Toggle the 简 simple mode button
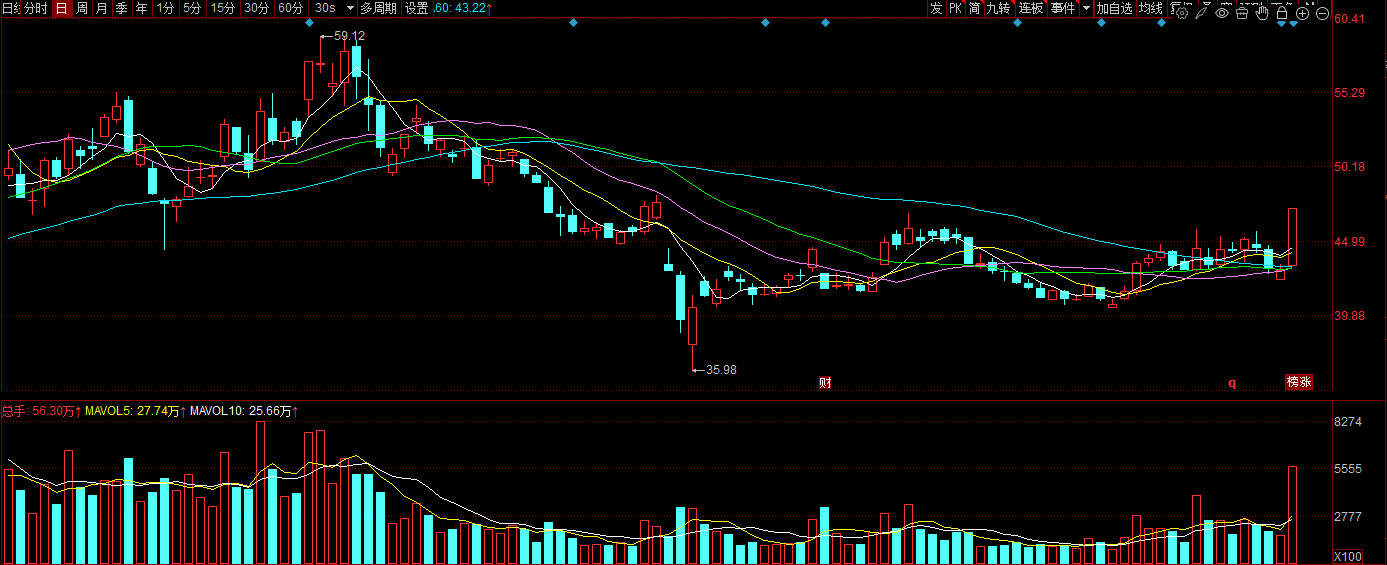1387x565 pixels. pyautogui.click(x=974, y=8)
